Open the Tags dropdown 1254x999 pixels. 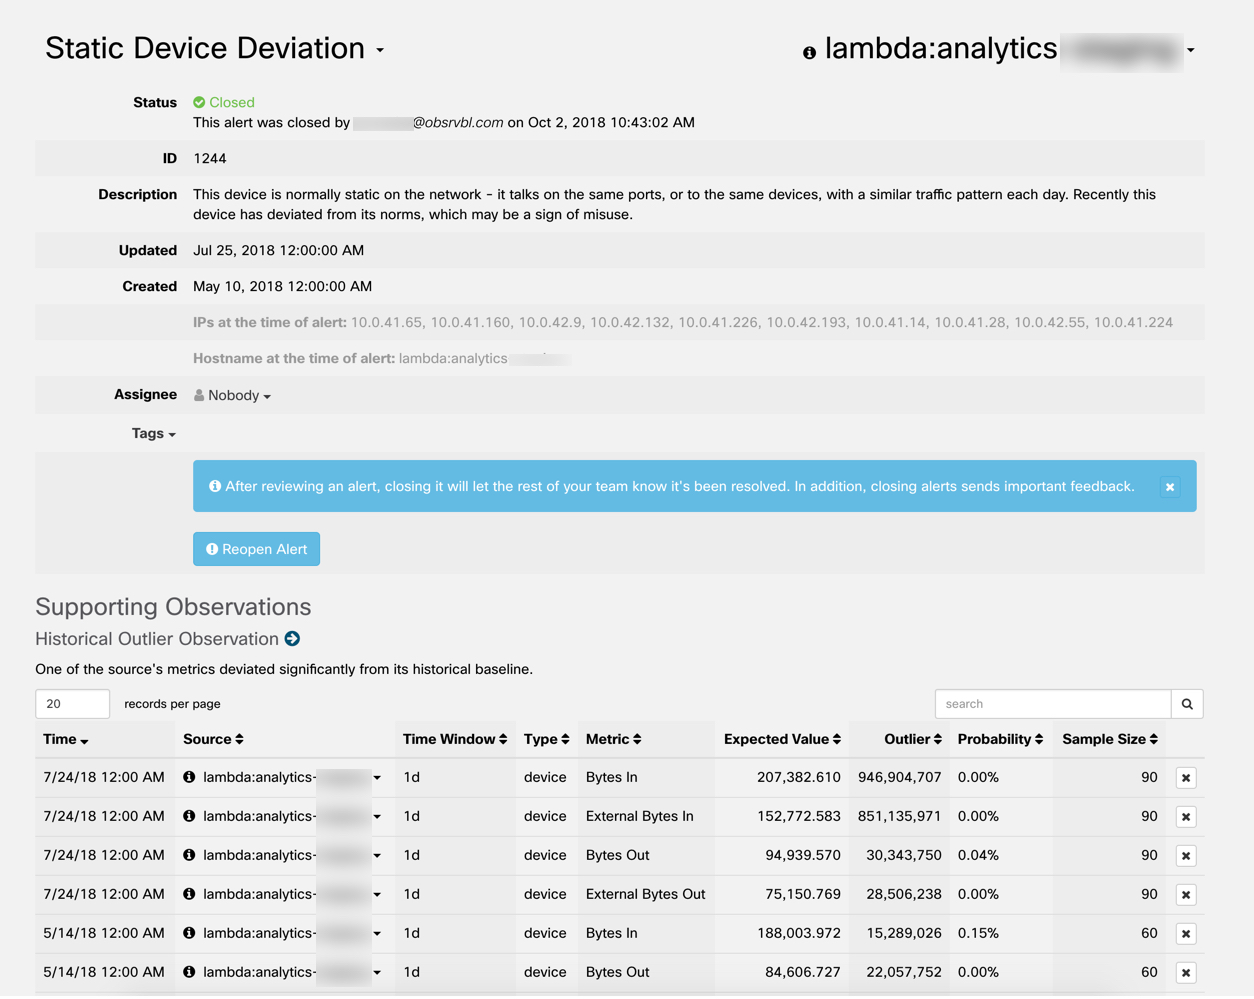[x=153, y=434]
